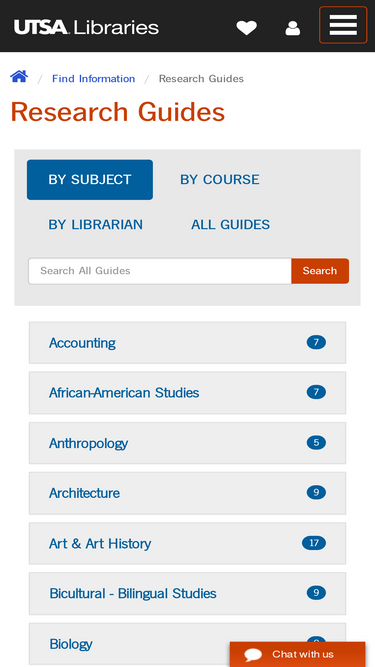The width and height of the screenshot is (375, 667).
Task: Expand the Accounting subject row
Action: click(x=188, y=343)
